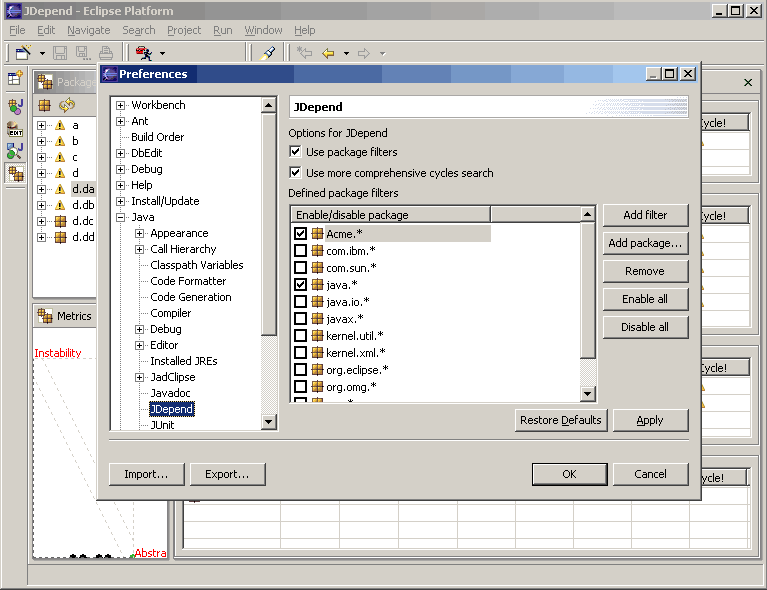The height and width of the screenshot is (590, 767).
Task: Enable the javax.* filter checkbox
Action: click(300, 318)
